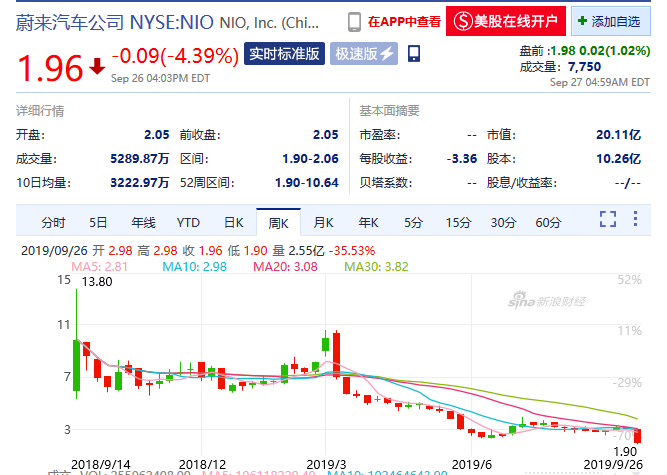The image size is (667, 475).
Task: Click the 基本面摘要 section heading
Action: [389, 111]
